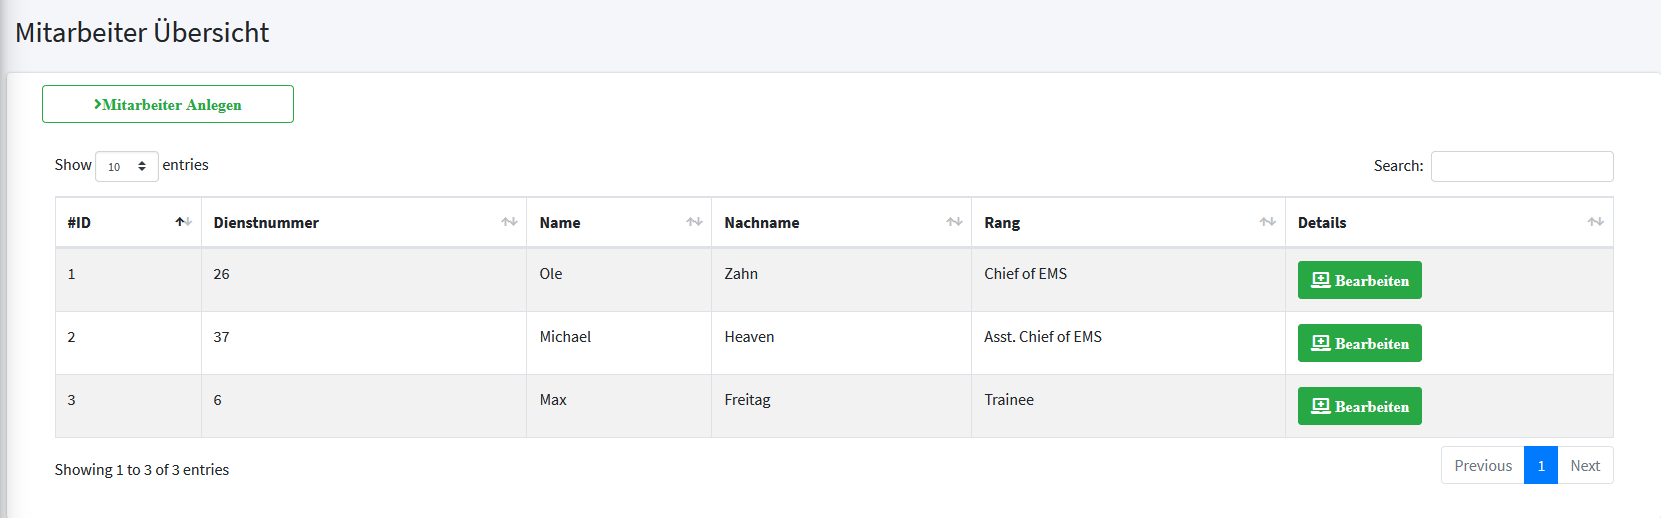Select the Chief of EMS cell
The image size is (1661, 518).
pyautogui.click(x=1025, y=274)
